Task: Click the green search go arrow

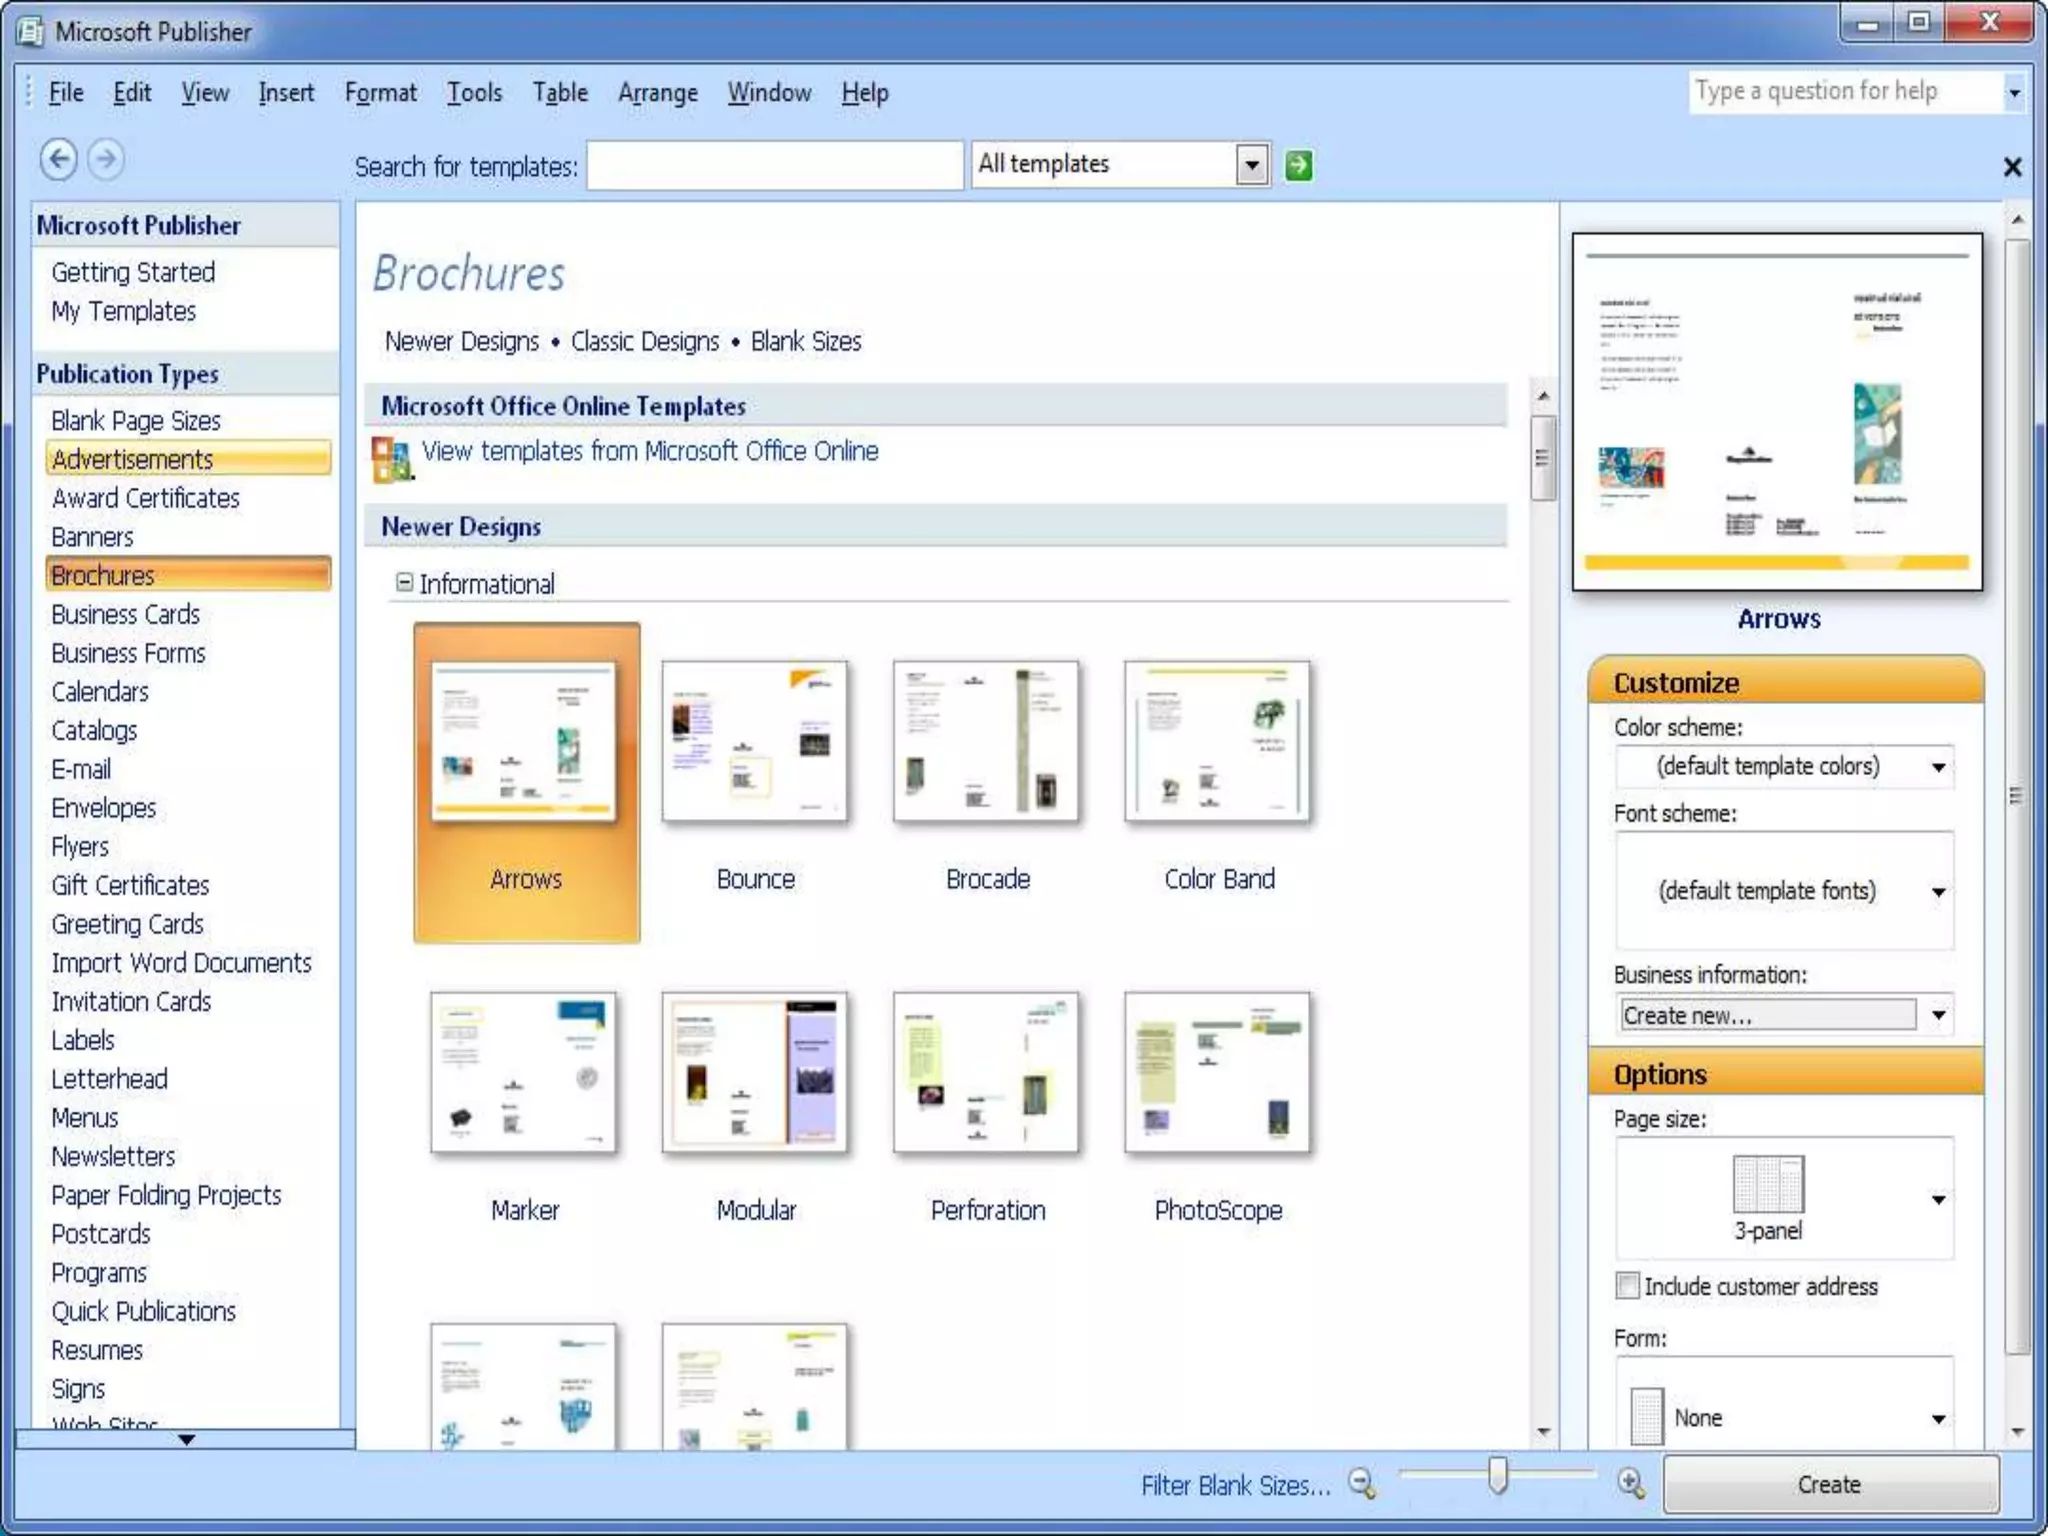Action: pyautogui.click(x=1298, y=165)
